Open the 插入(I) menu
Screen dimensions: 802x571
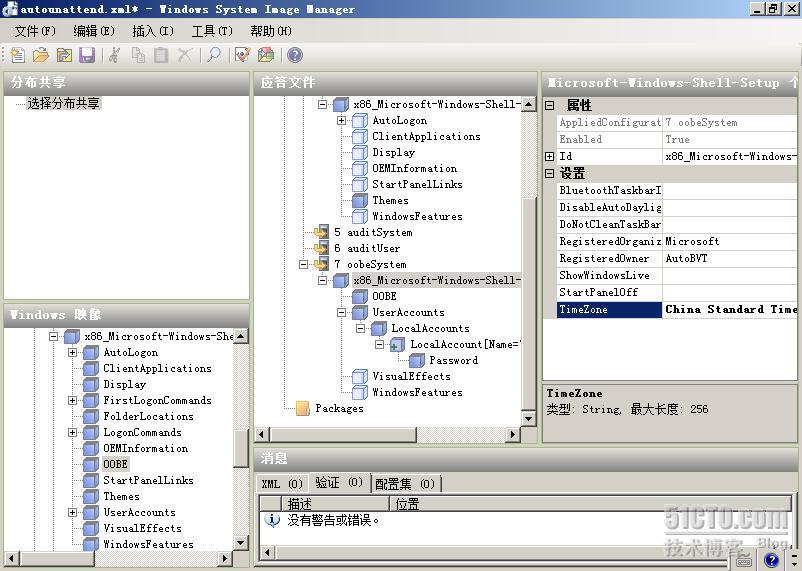pyautogui.click(x=153, y=31)
